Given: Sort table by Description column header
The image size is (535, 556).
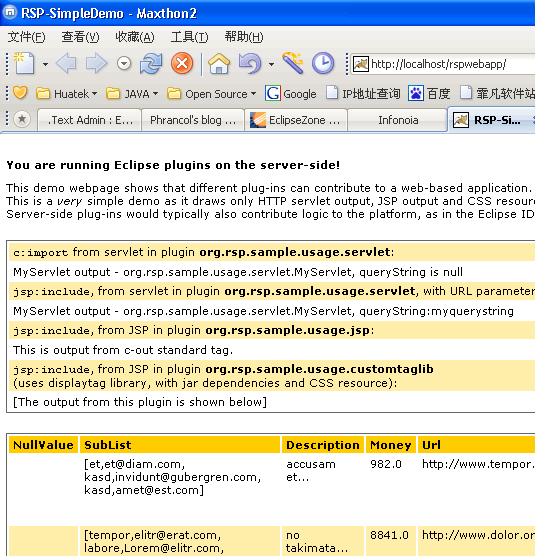Looking at the screenshot, I should pyautogui.click(x=323, y=445).
